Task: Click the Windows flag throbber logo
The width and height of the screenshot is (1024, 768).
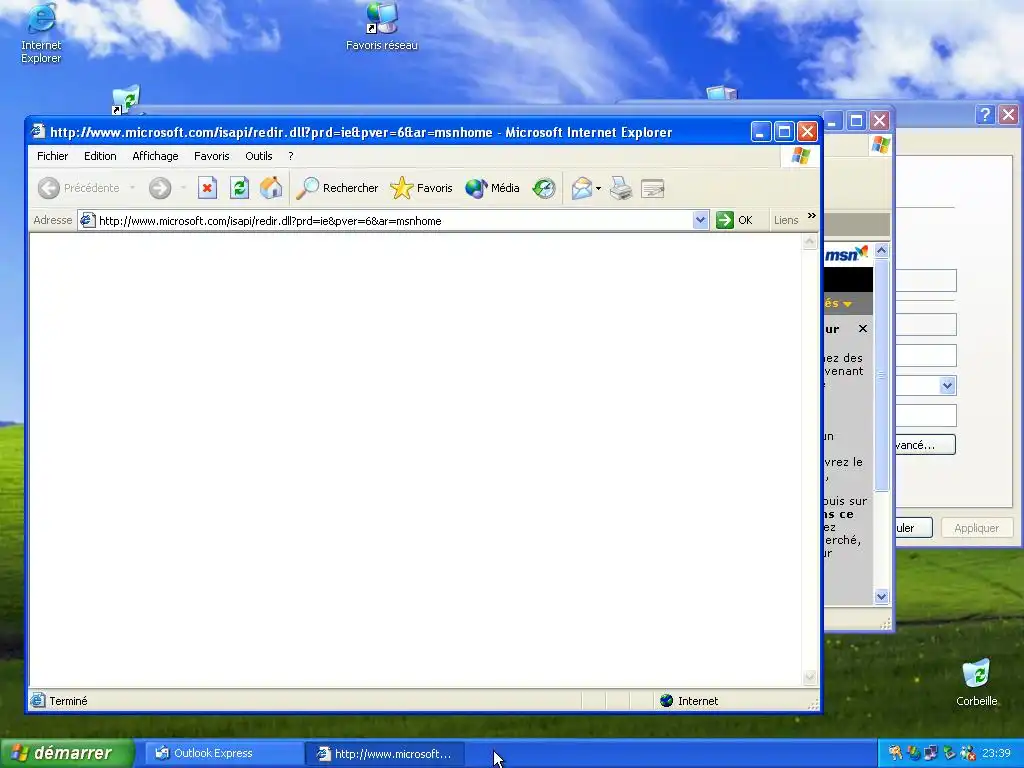Action: coord(801,156)
